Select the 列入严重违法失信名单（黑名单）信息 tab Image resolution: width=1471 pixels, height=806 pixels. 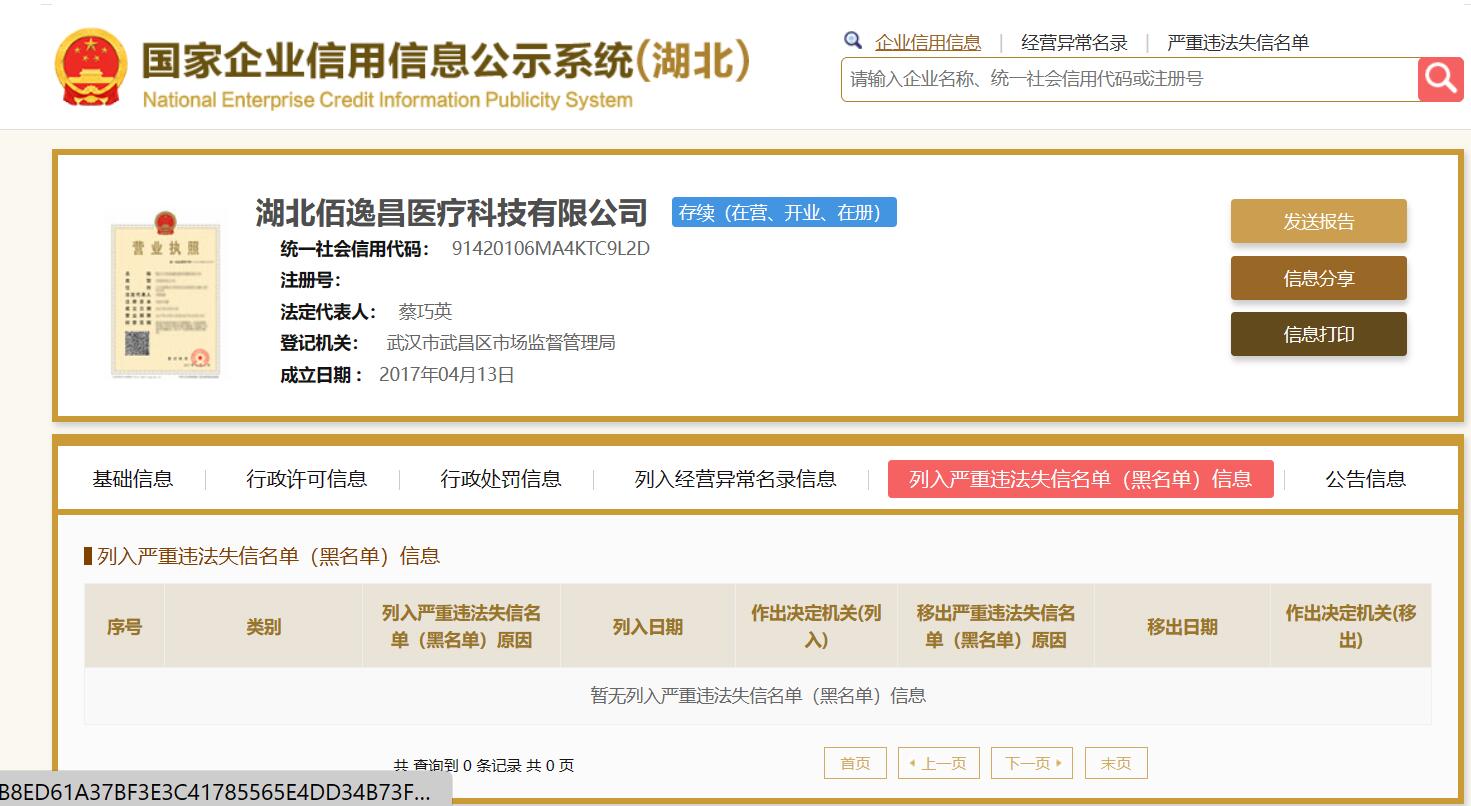(x=1081, y=479)
